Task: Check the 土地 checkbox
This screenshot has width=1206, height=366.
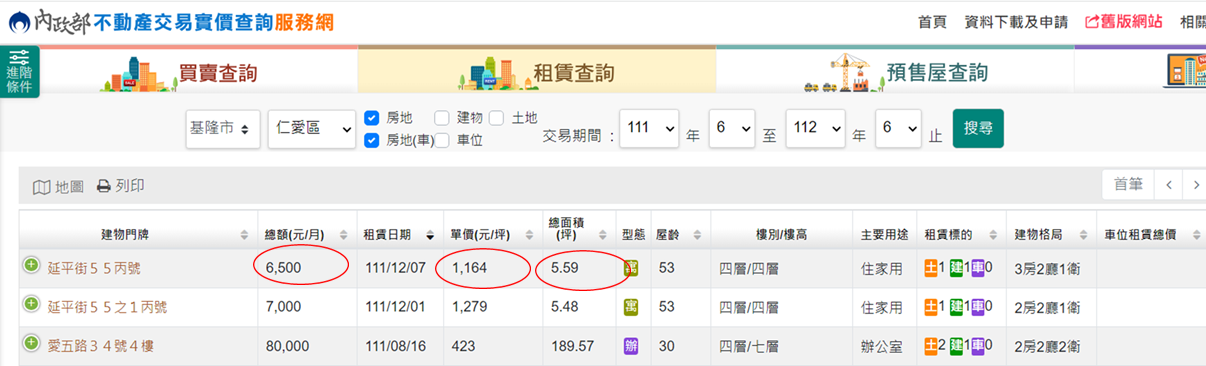Action: (496, 118)
